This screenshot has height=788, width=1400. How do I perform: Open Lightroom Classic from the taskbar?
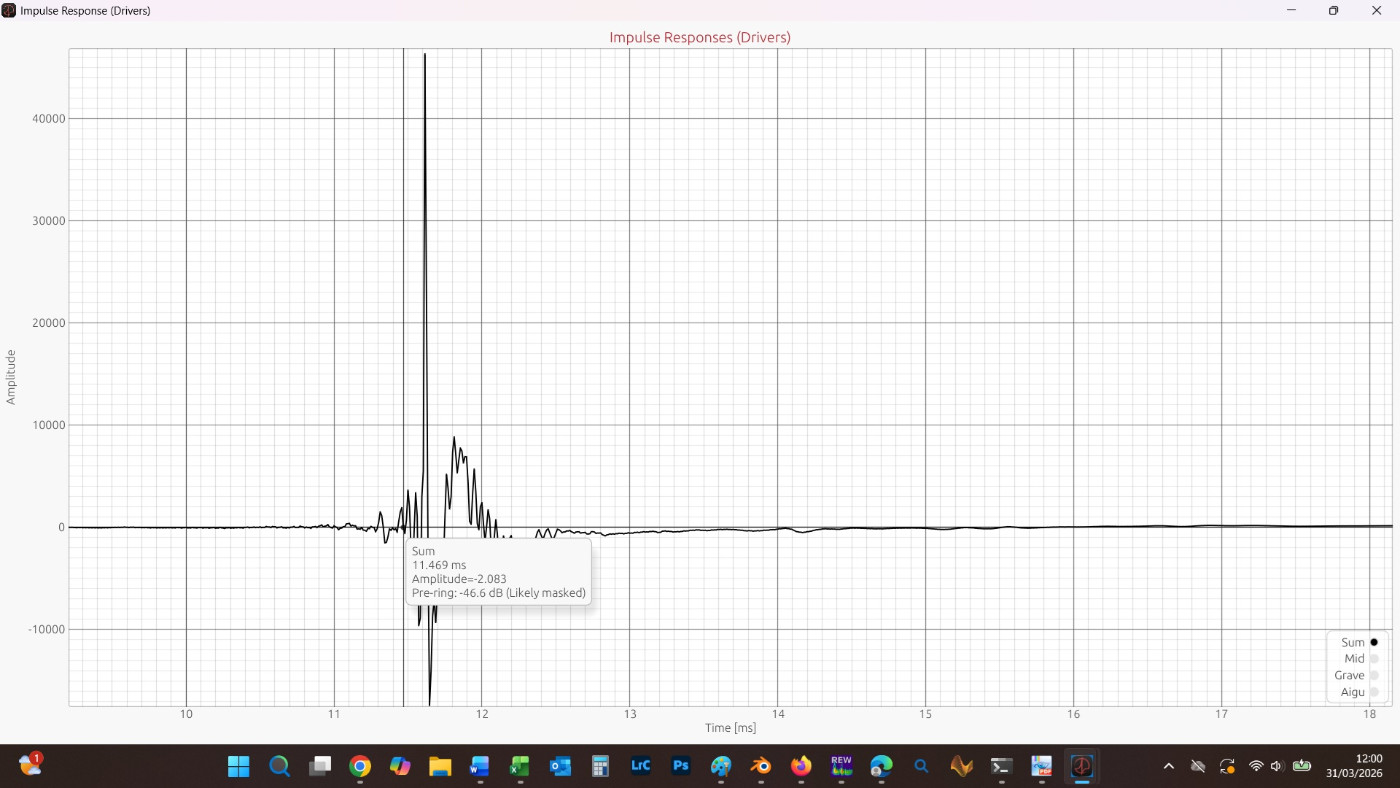coord(641,766)
